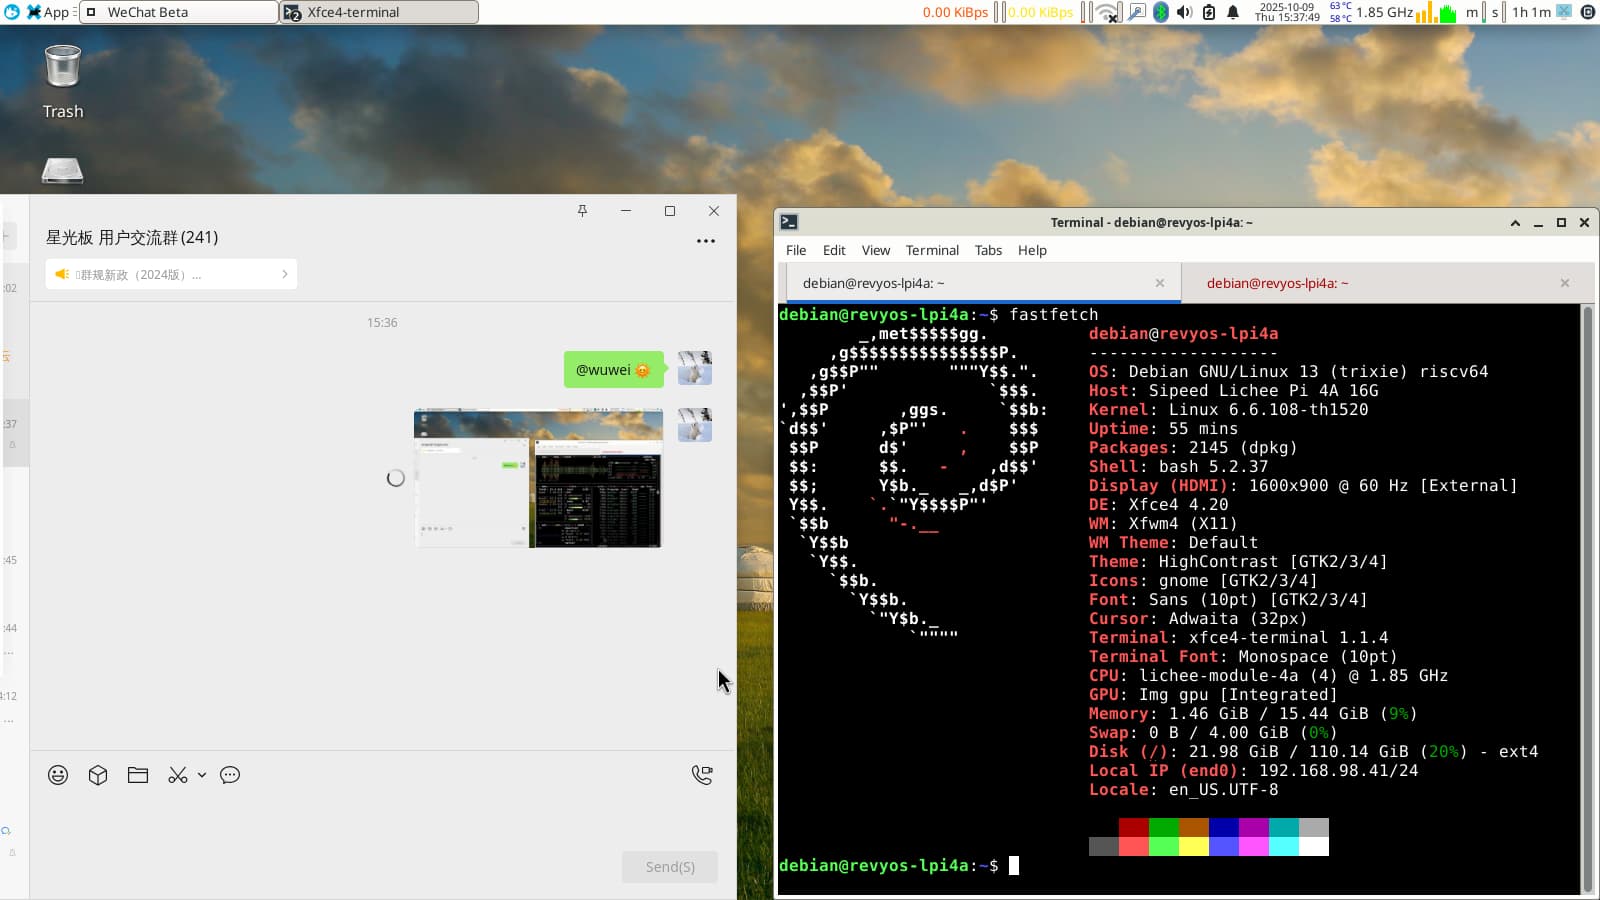The height and width of the screenshot is (900, 1600).
Task: Switch to the second terminal tab
Action: [1277, 283]
